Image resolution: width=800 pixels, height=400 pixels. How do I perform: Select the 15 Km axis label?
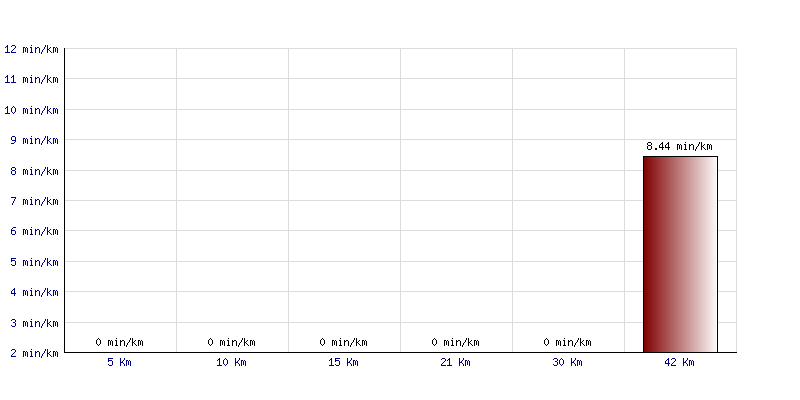343,362
